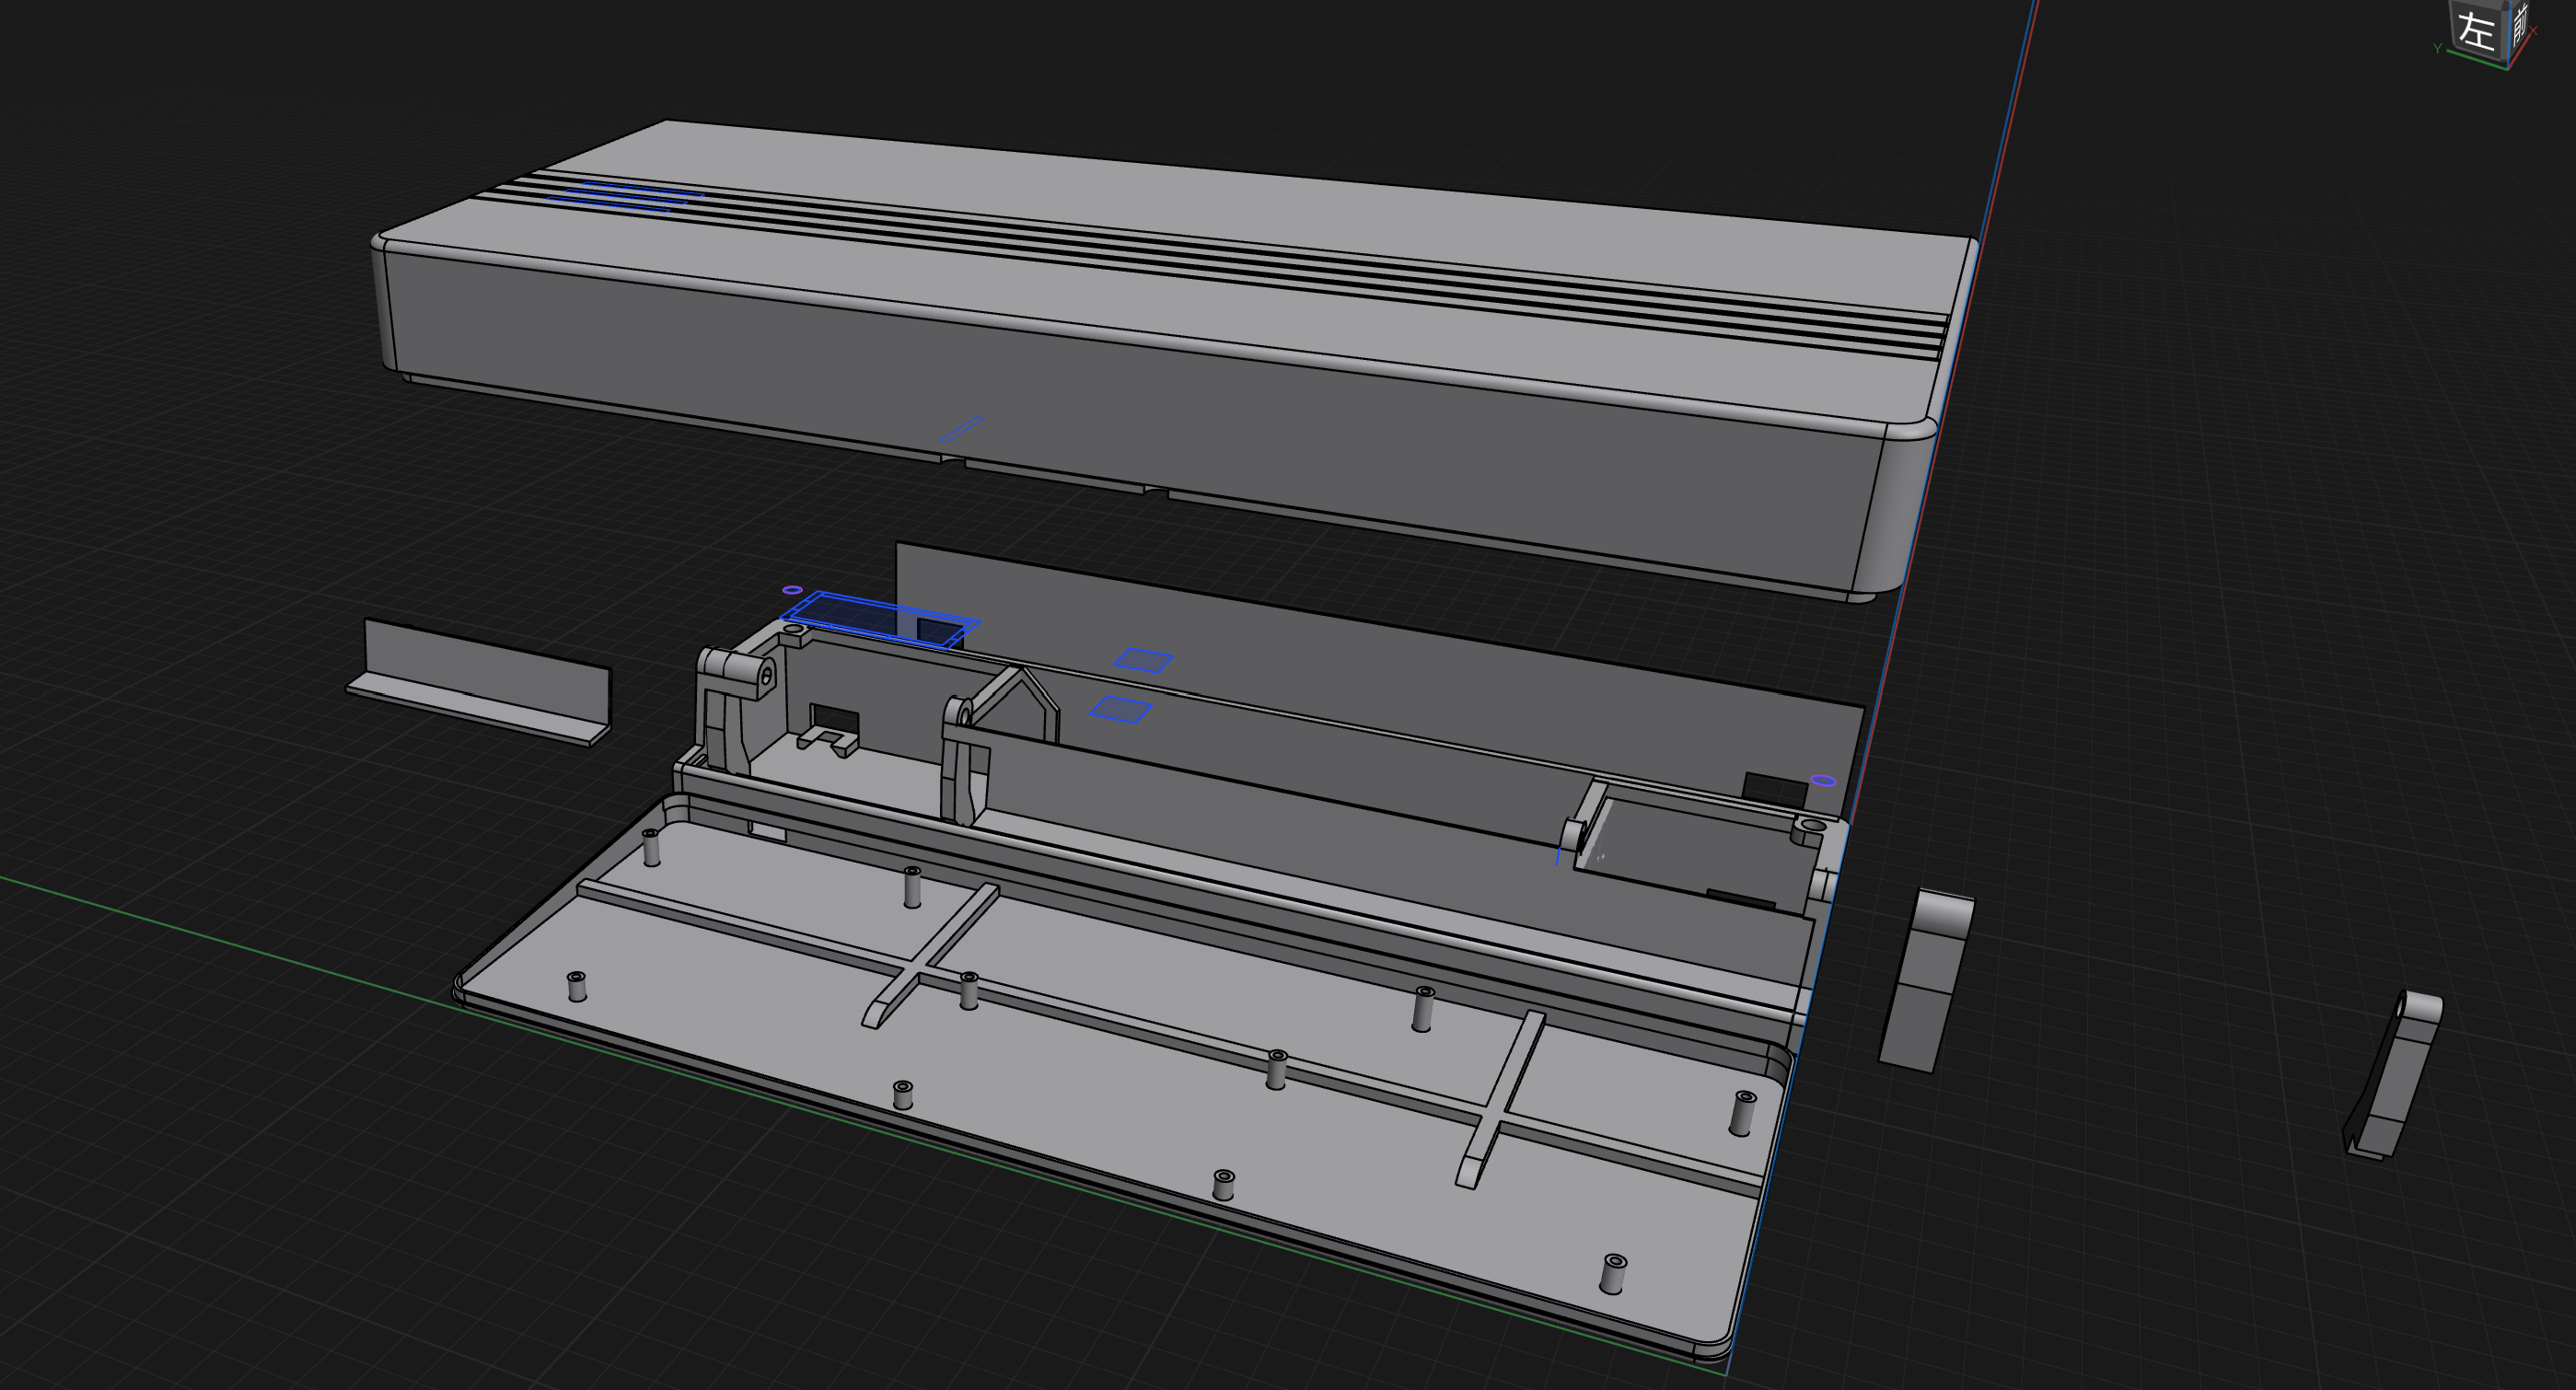The height and width of the screenshot is (1390, 2576).
Task: Select upper small blue square sketch on back panel
Action: pos(1143,660)
